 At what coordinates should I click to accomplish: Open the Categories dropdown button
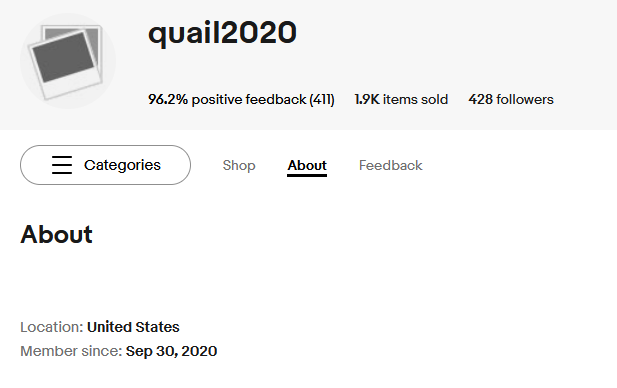coord(105,165)
